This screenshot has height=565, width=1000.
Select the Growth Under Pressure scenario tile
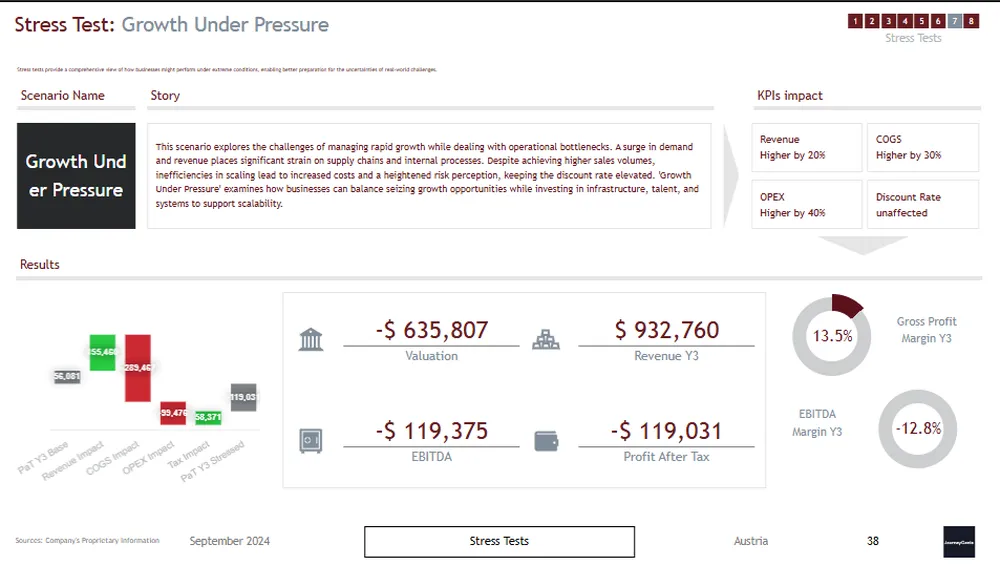[76, 176]
